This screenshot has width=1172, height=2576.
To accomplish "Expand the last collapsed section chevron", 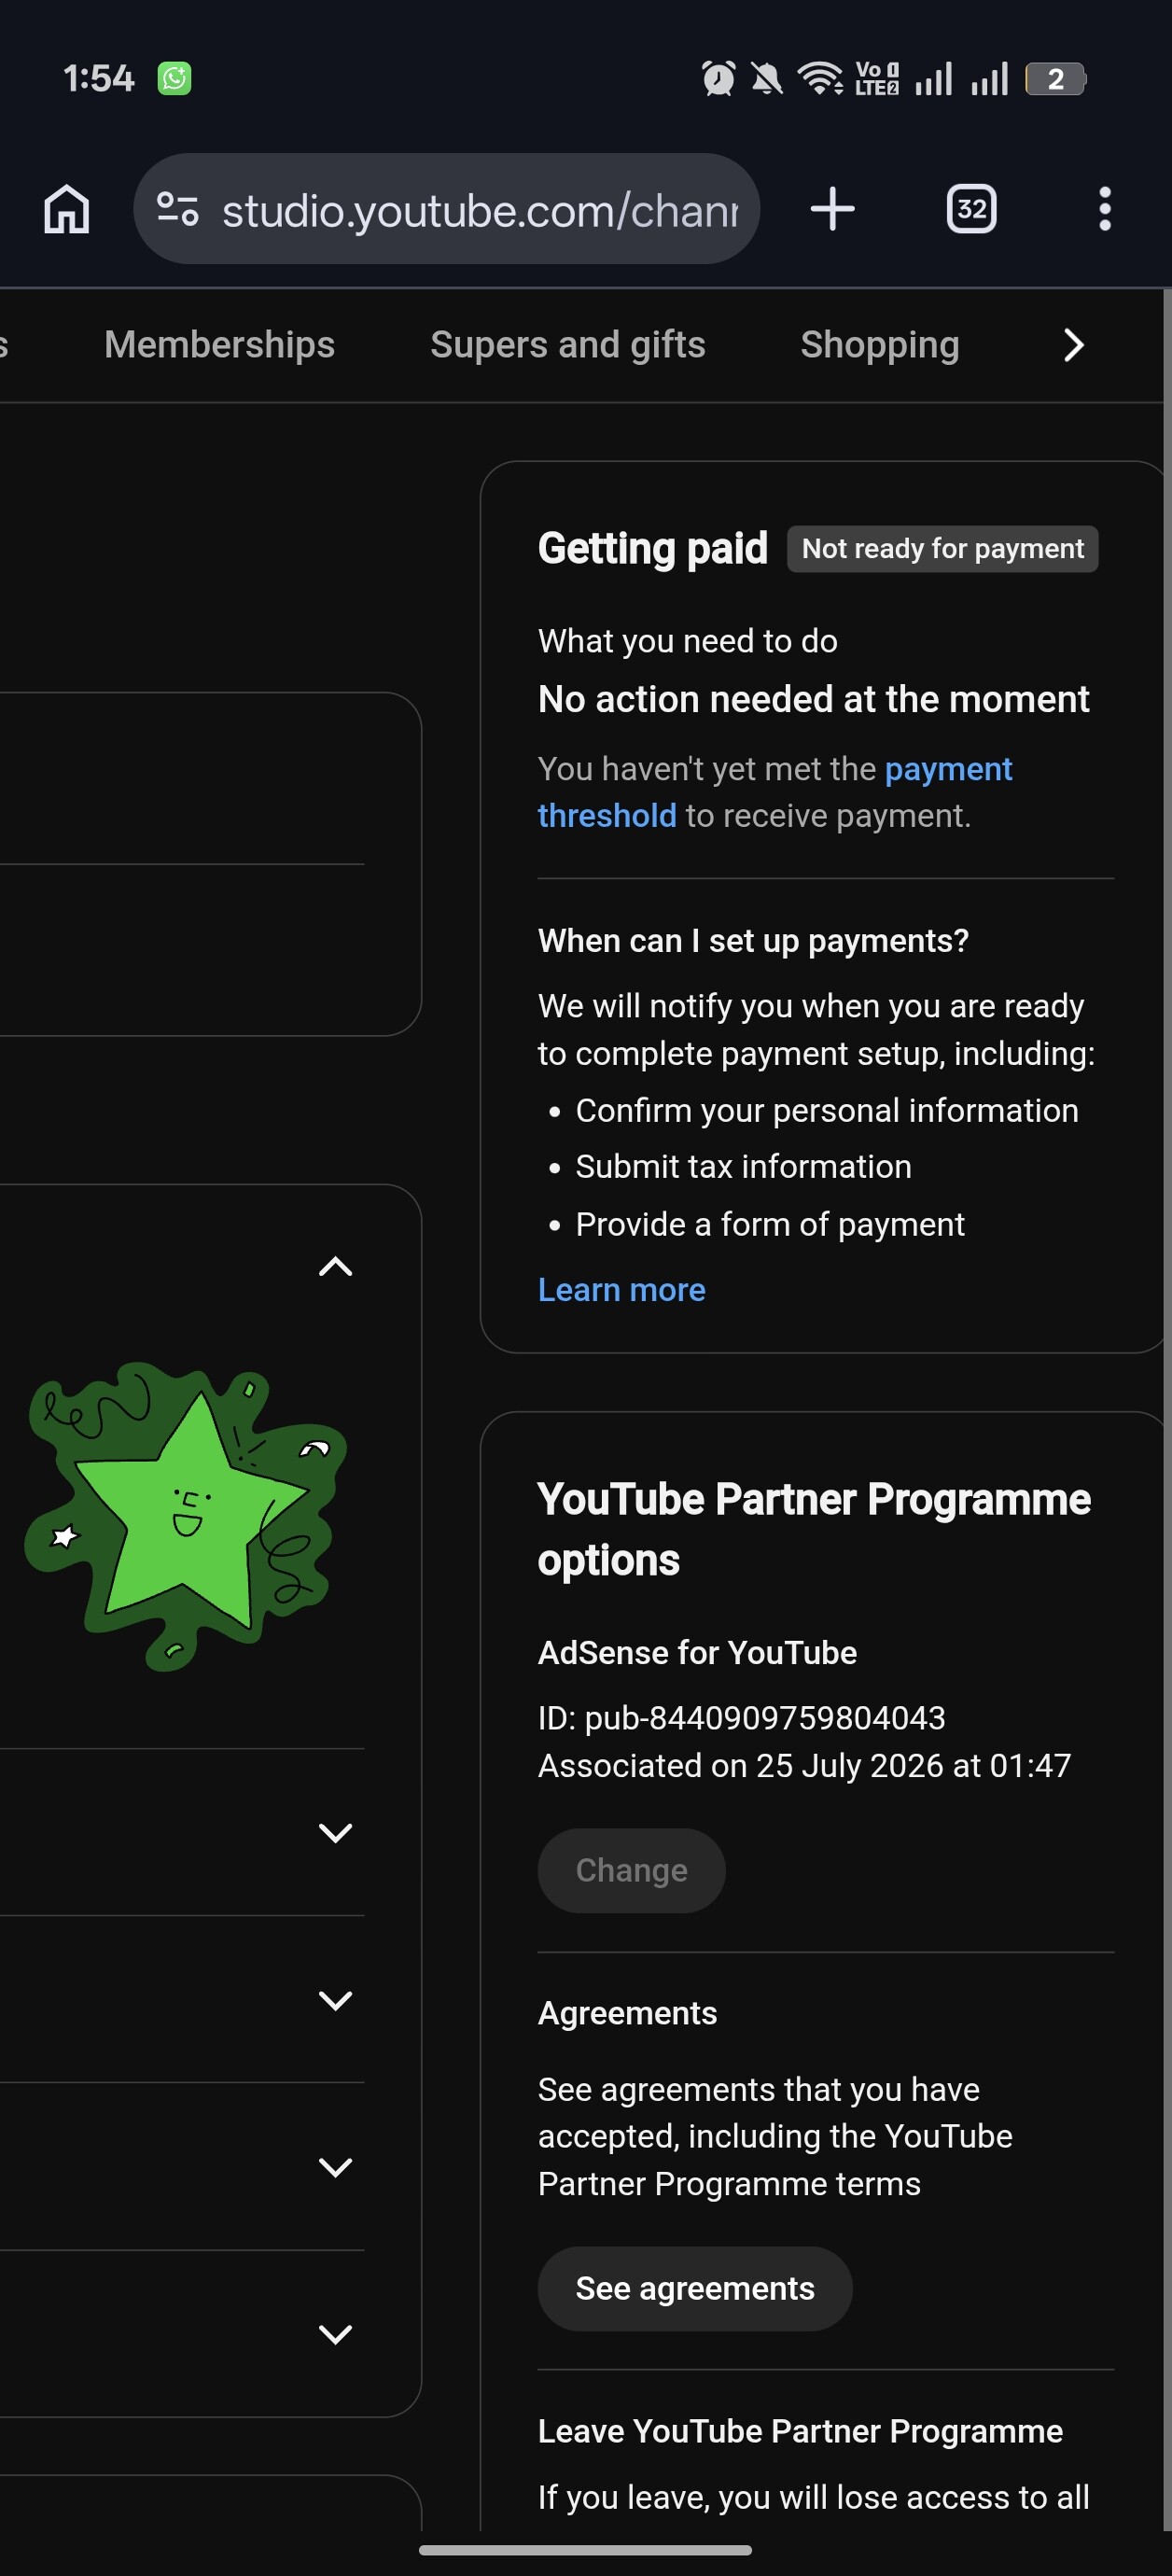I will click(x=335, y=2334).
